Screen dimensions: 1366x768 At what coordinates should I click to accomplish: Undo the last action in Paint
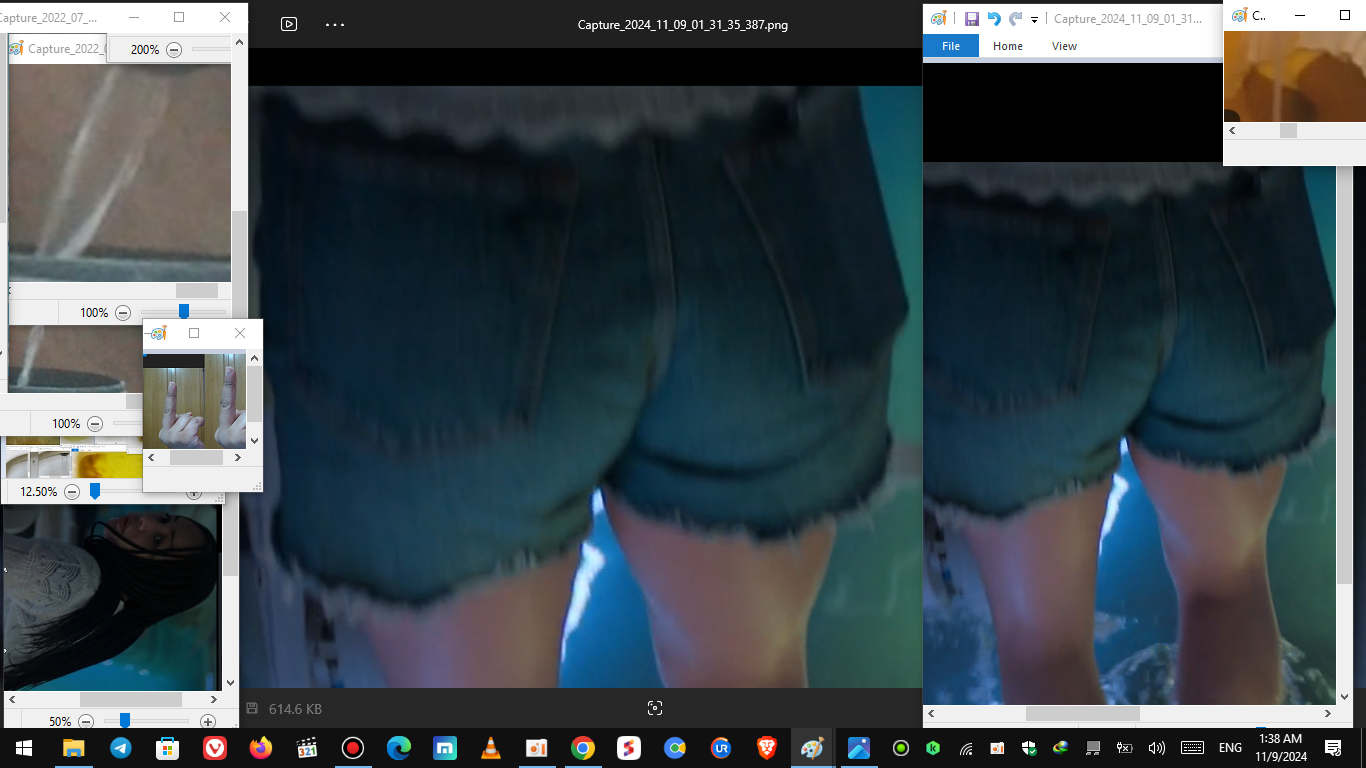coord(994,18)
